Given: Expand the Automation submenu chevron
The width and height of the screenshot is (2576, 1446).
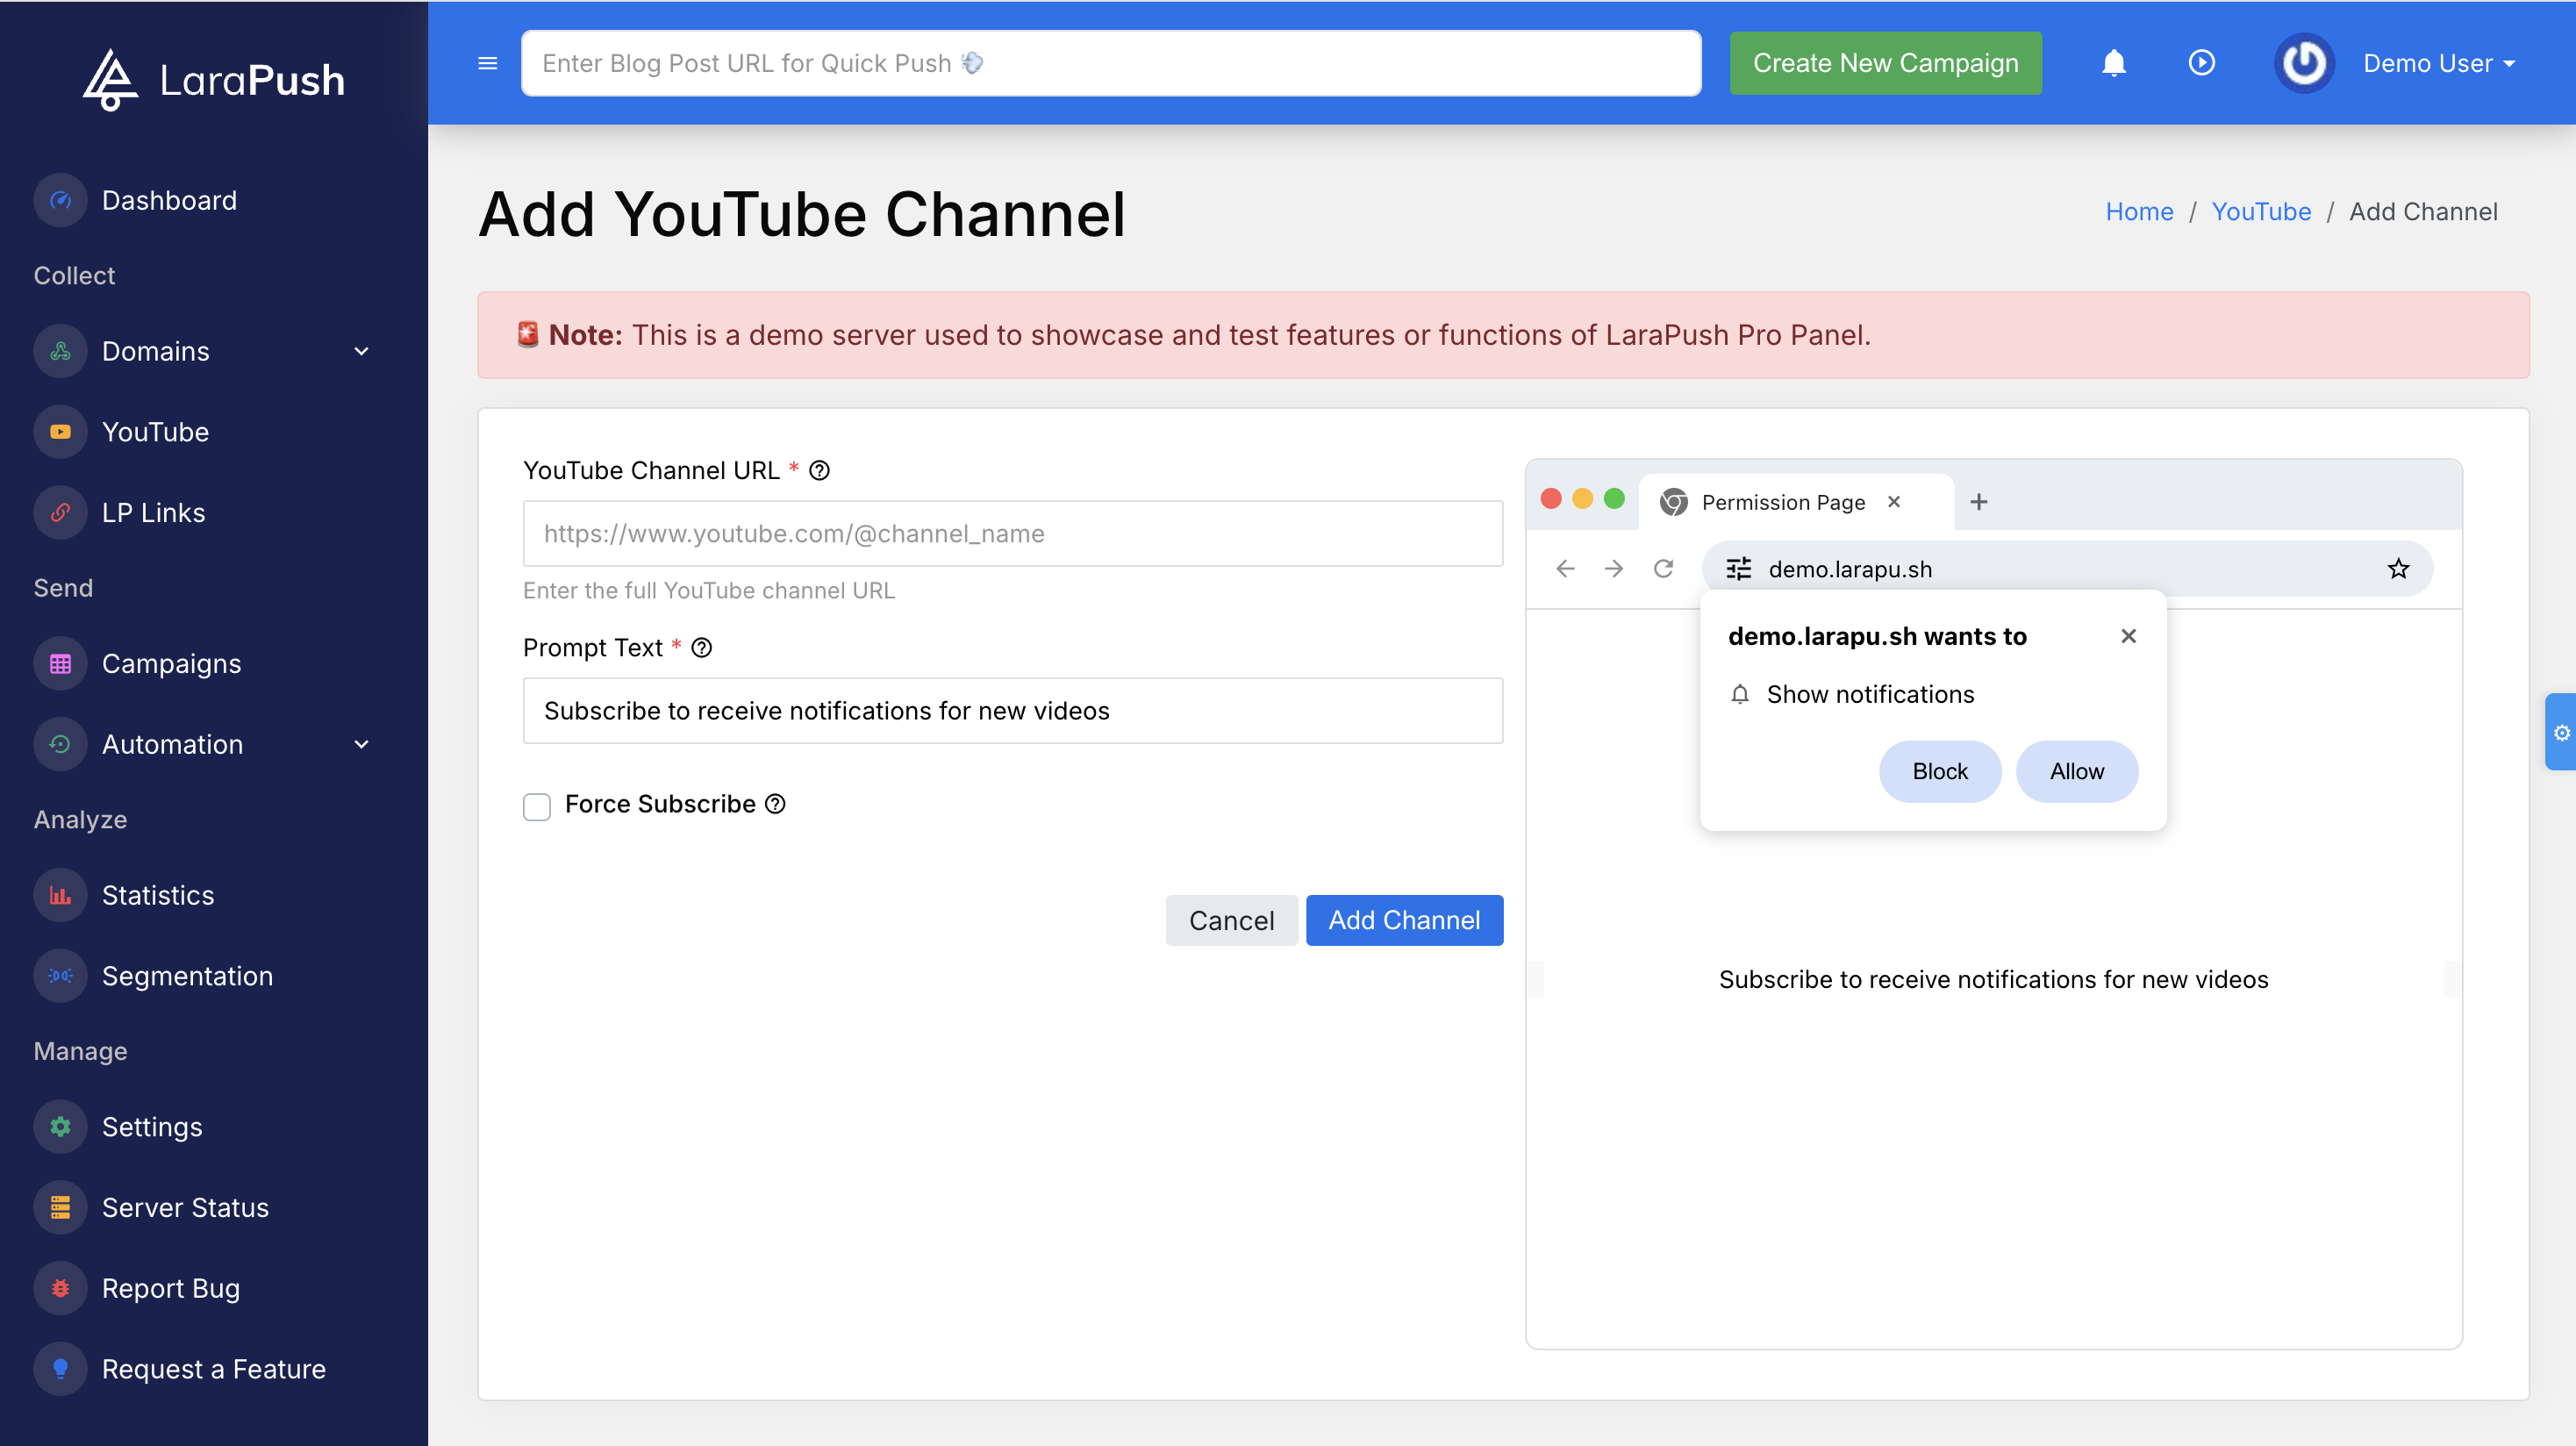Looking at the screenshot, I should pyautogui.click(x=362, y=745).
